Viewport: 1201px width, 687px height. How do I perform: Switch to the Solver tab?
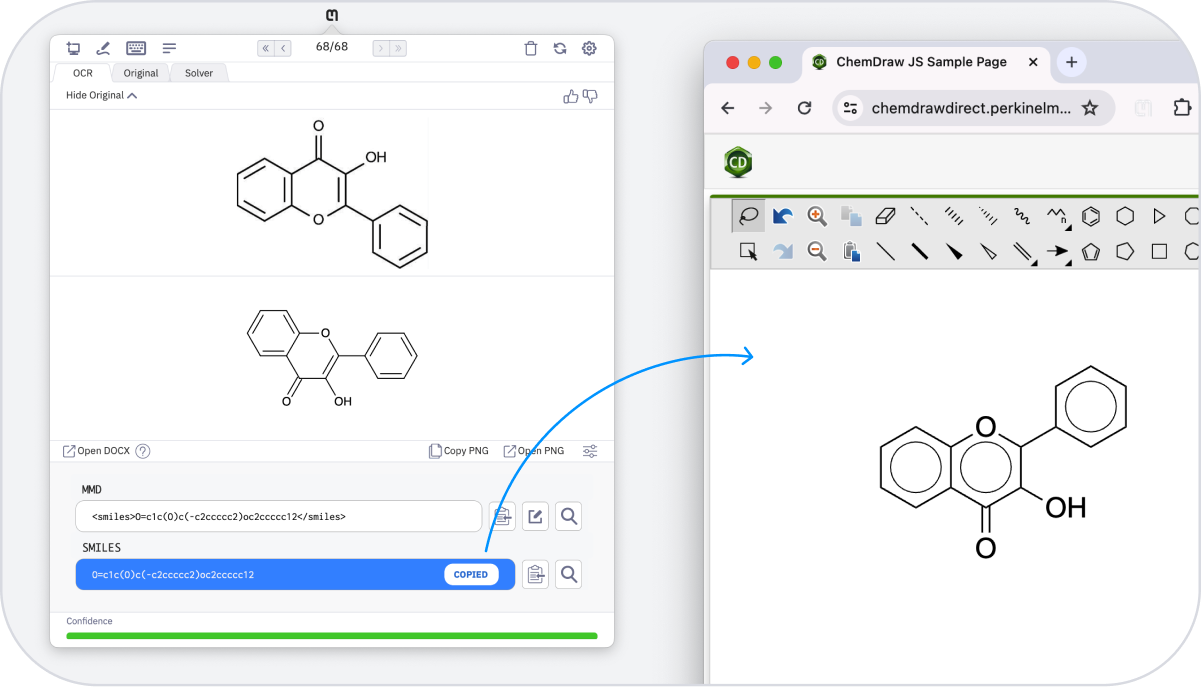point(198,72)
